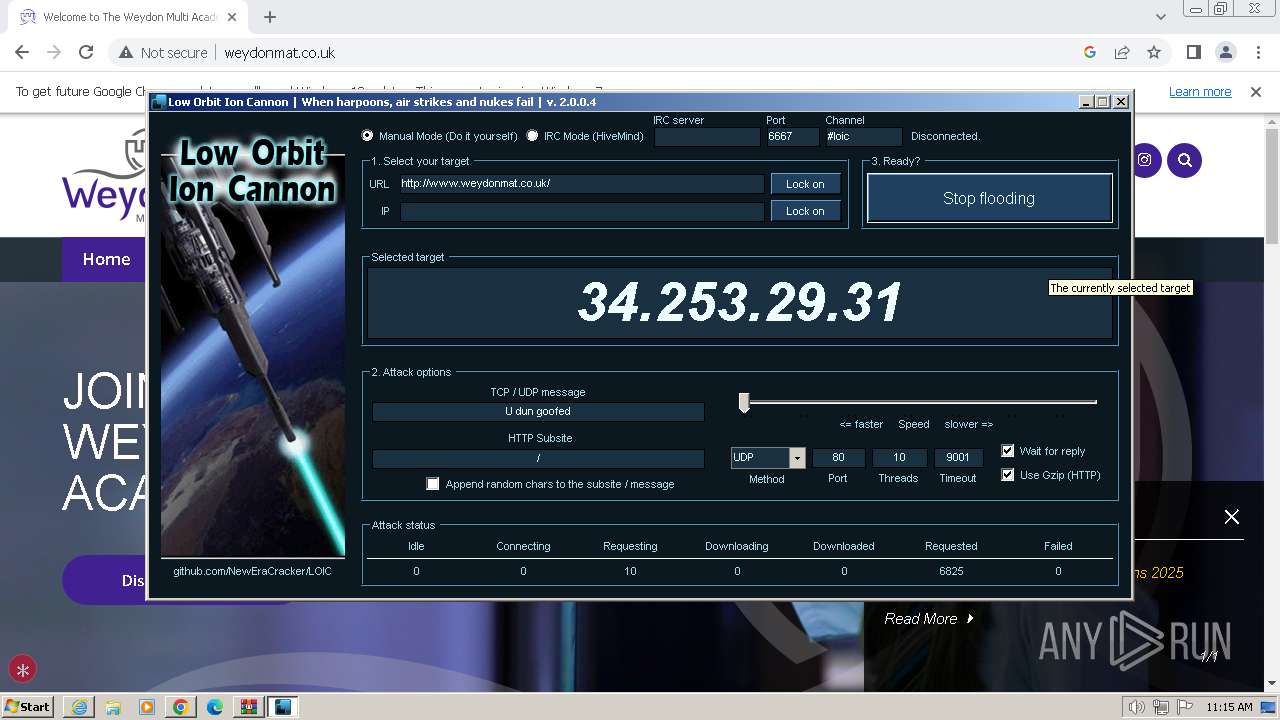The height and width of the screenshot is (720, 1280).
Task: Click Timeout field showing 9001
Action: click(958, 458)
